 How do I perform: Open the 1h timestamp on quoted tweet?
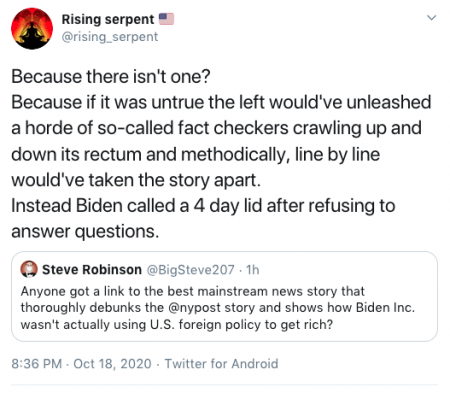[x=253, y=270]
